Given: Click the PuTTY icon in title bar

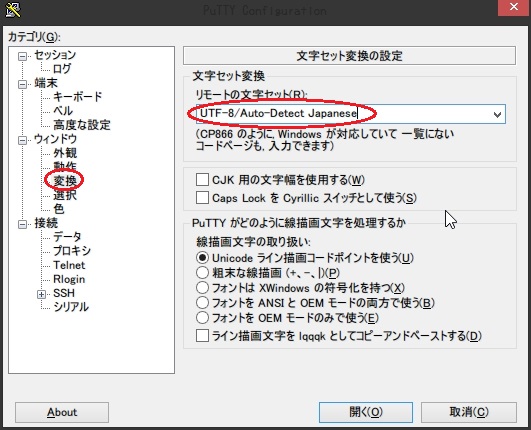Looking at the screenshot, I should 13,10.
